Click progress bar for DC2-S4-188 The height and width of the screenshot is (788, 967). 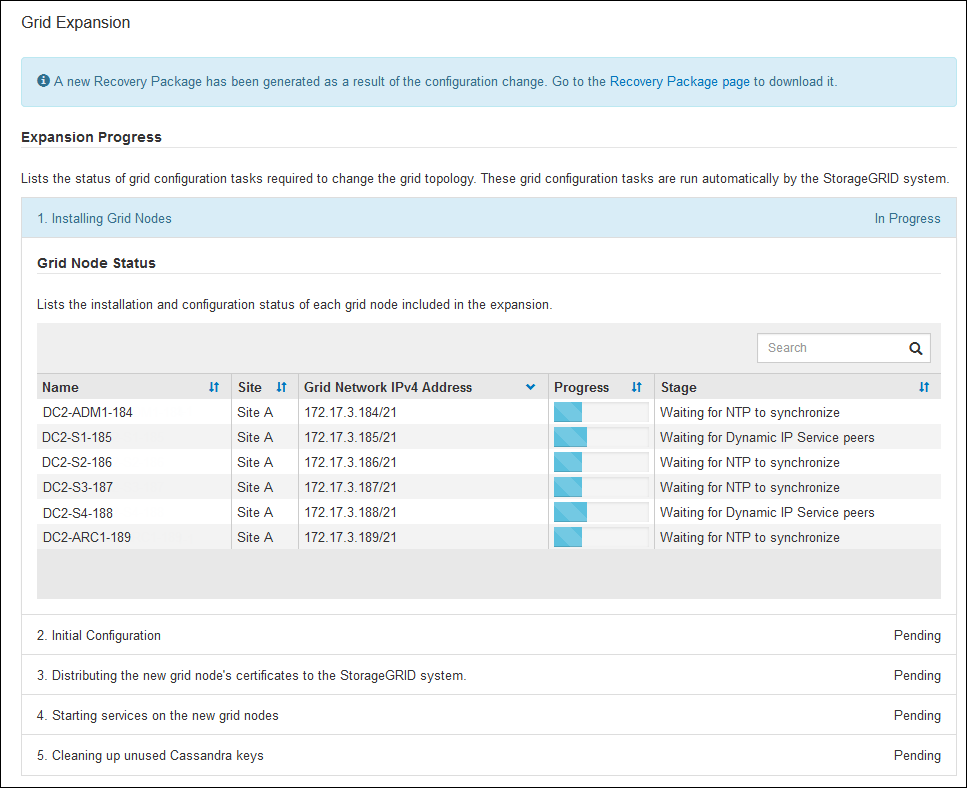[601, 512]
